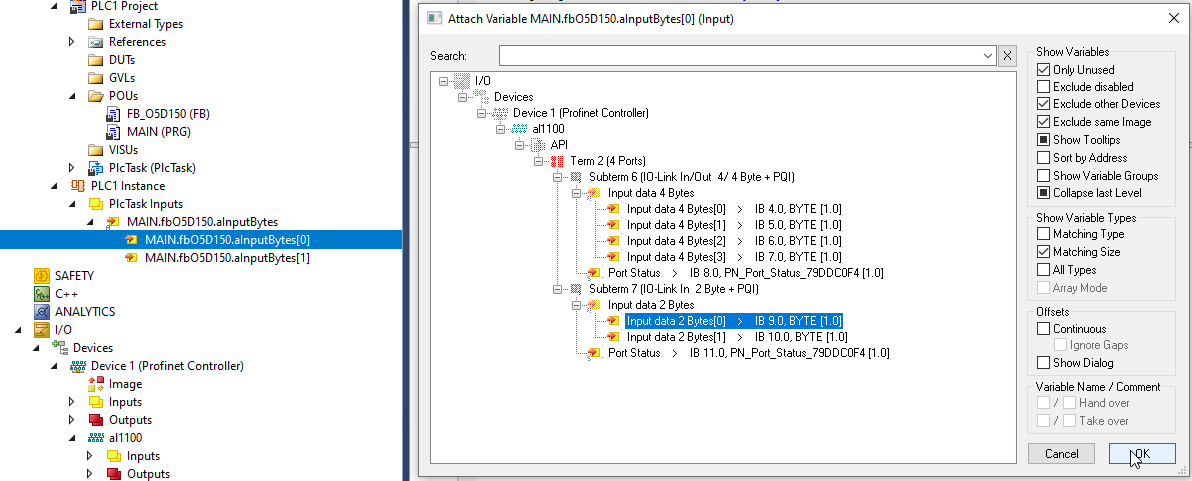Click the Subterm 6 icon in dialog tree

(578, 177)
